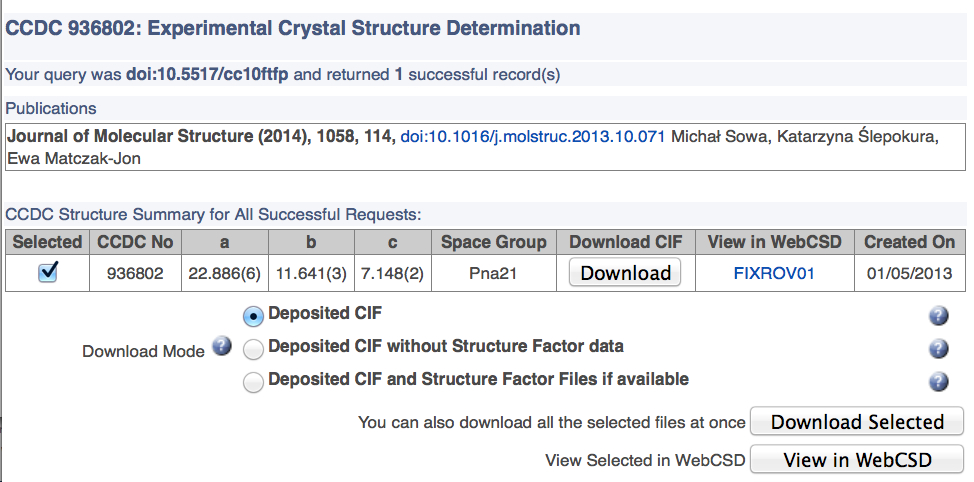This screenshot has height=482, width=974.
Task: Click the Space Group column header
Action: 494,242
